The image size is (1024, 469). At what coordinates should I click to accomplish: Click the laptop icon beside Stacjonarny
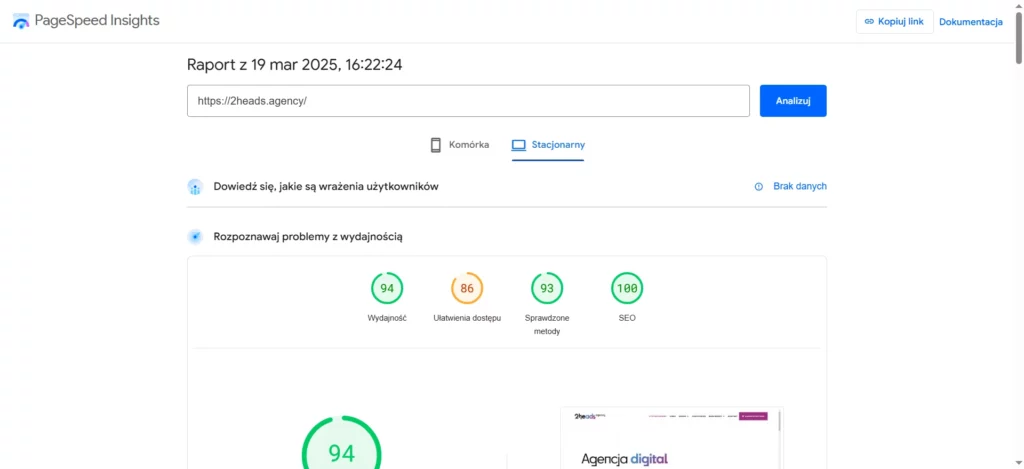tap(519, 145)
